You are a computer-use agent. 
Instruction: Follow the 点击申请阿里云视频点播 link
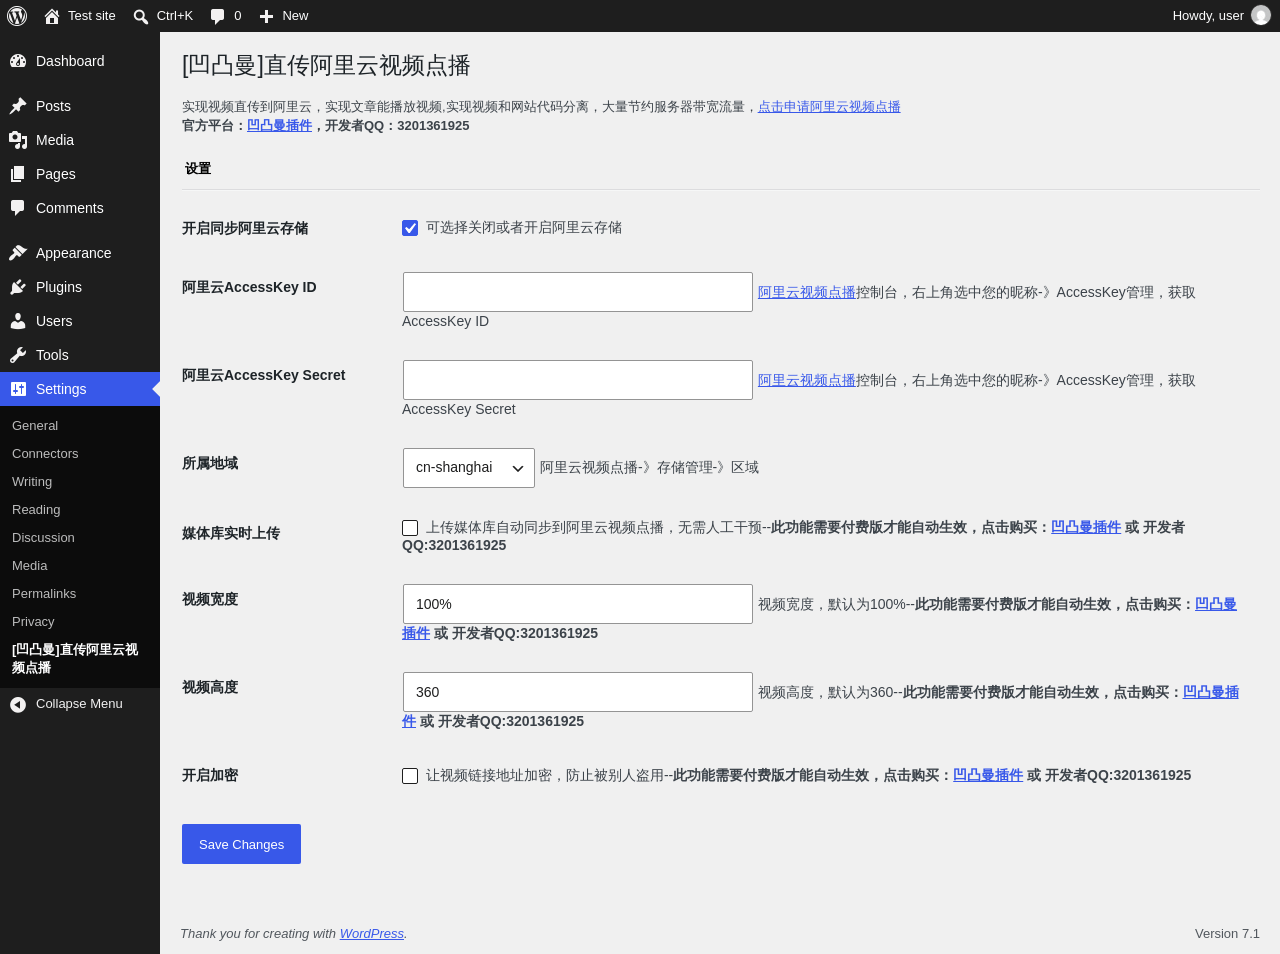[x=829, y=107]
